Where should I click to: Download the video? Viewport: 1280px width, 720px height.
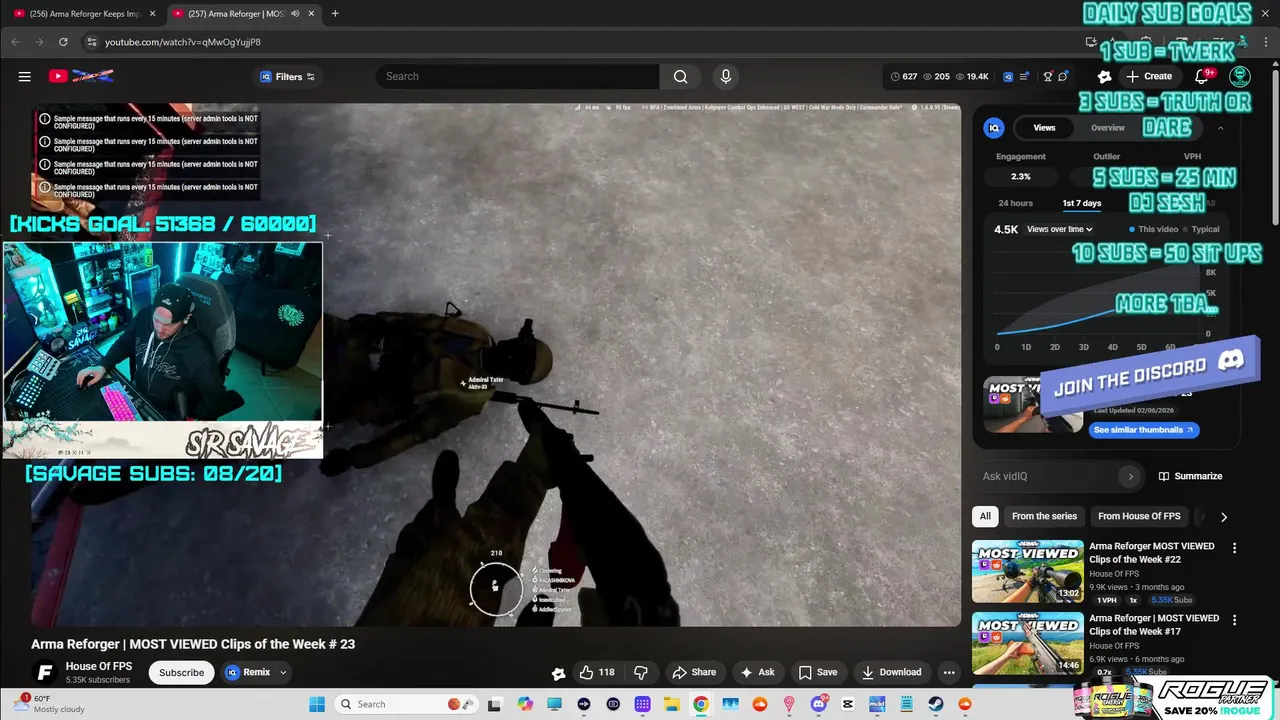tap(891, 672)
